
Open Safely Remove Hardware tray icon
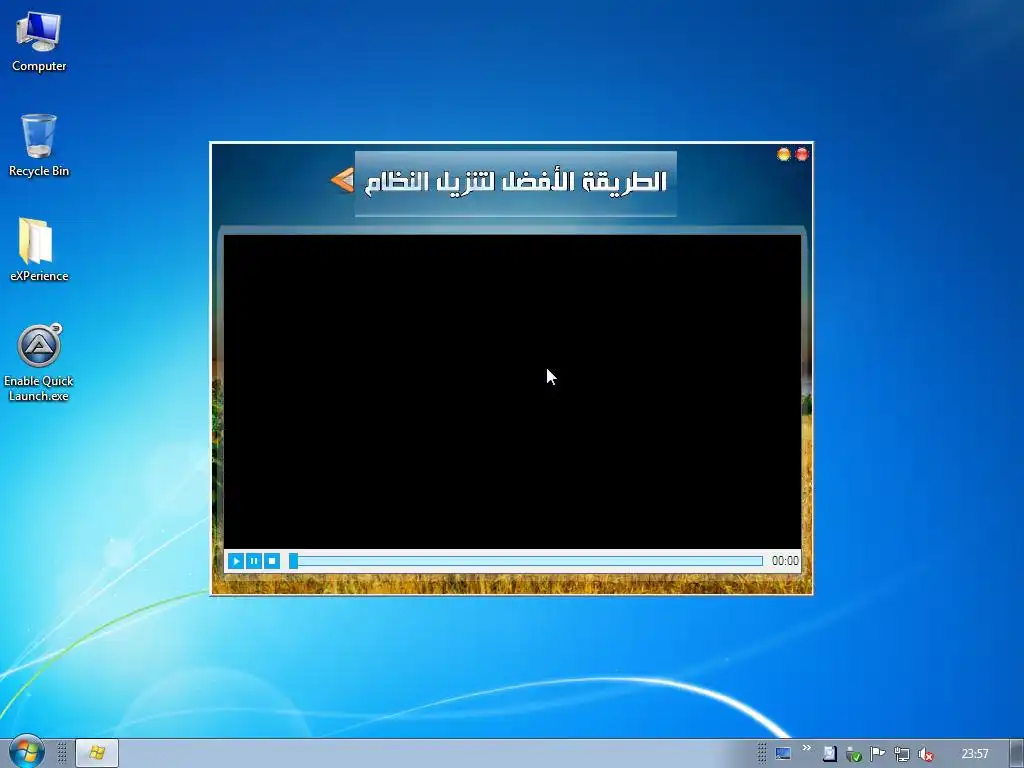click(854, 754)
